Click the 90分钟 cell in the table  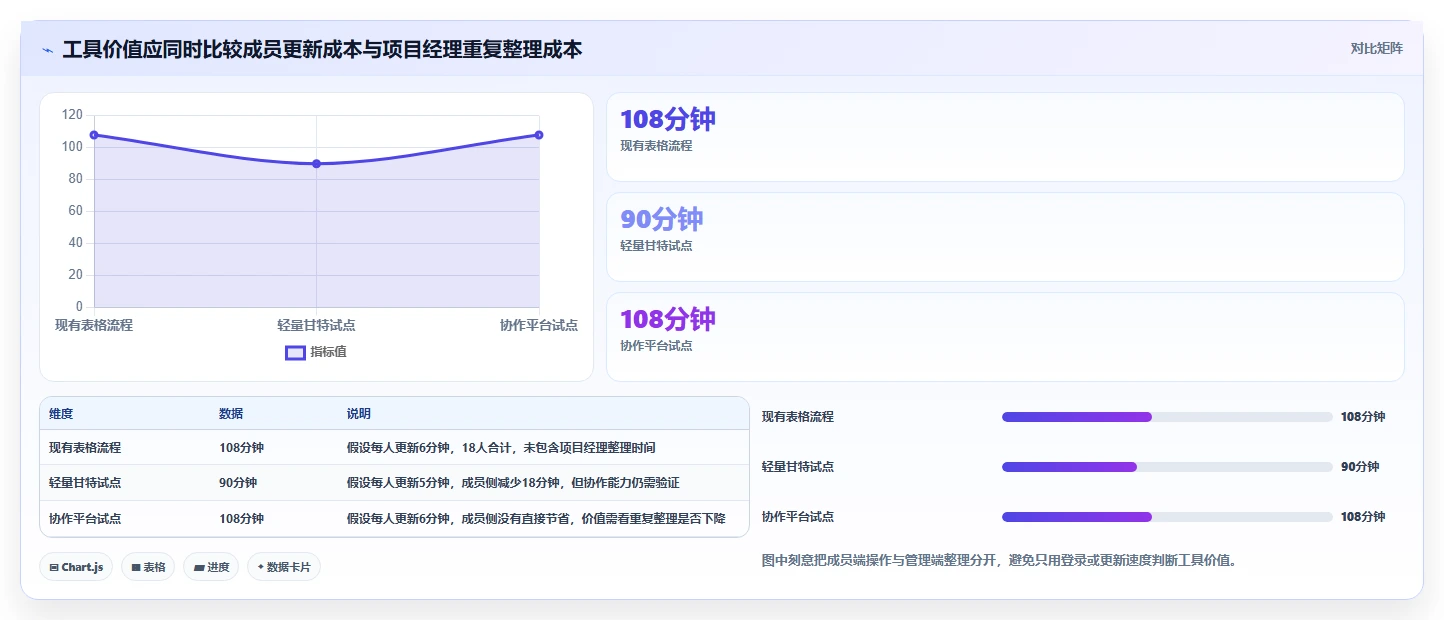point(238,483)
